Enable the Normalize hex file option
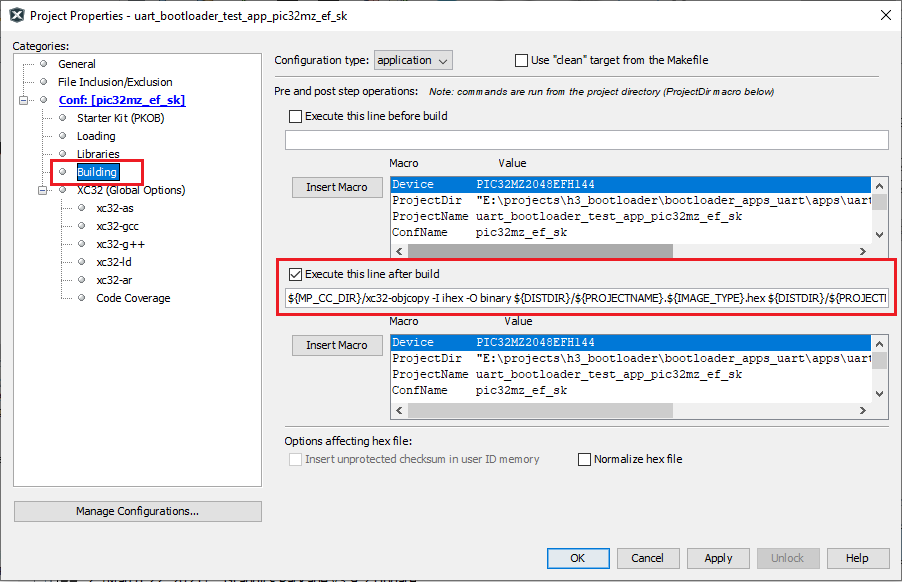Image resolution: width=902 pixels, height=582 pixels. pyautogui.click(x=584, y=458)
